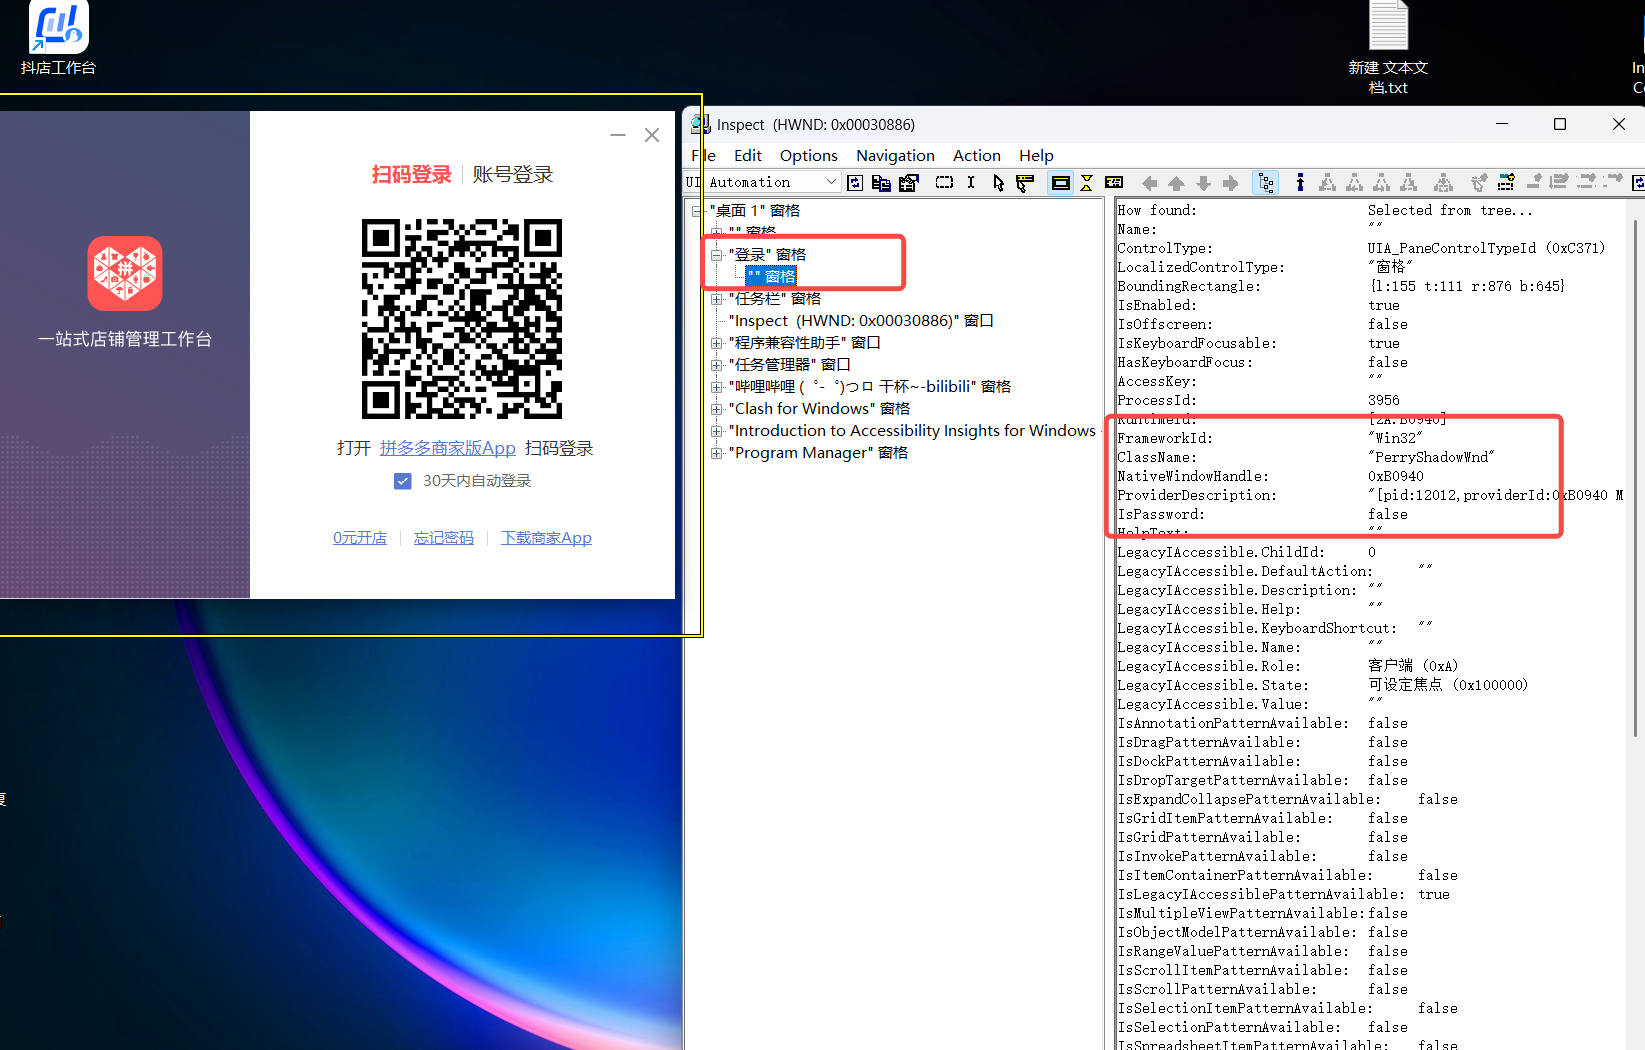Expand the bilibili 窗格 tree node
Viewport: 1645px width, 1050px height.
click(x=716, y=387)
